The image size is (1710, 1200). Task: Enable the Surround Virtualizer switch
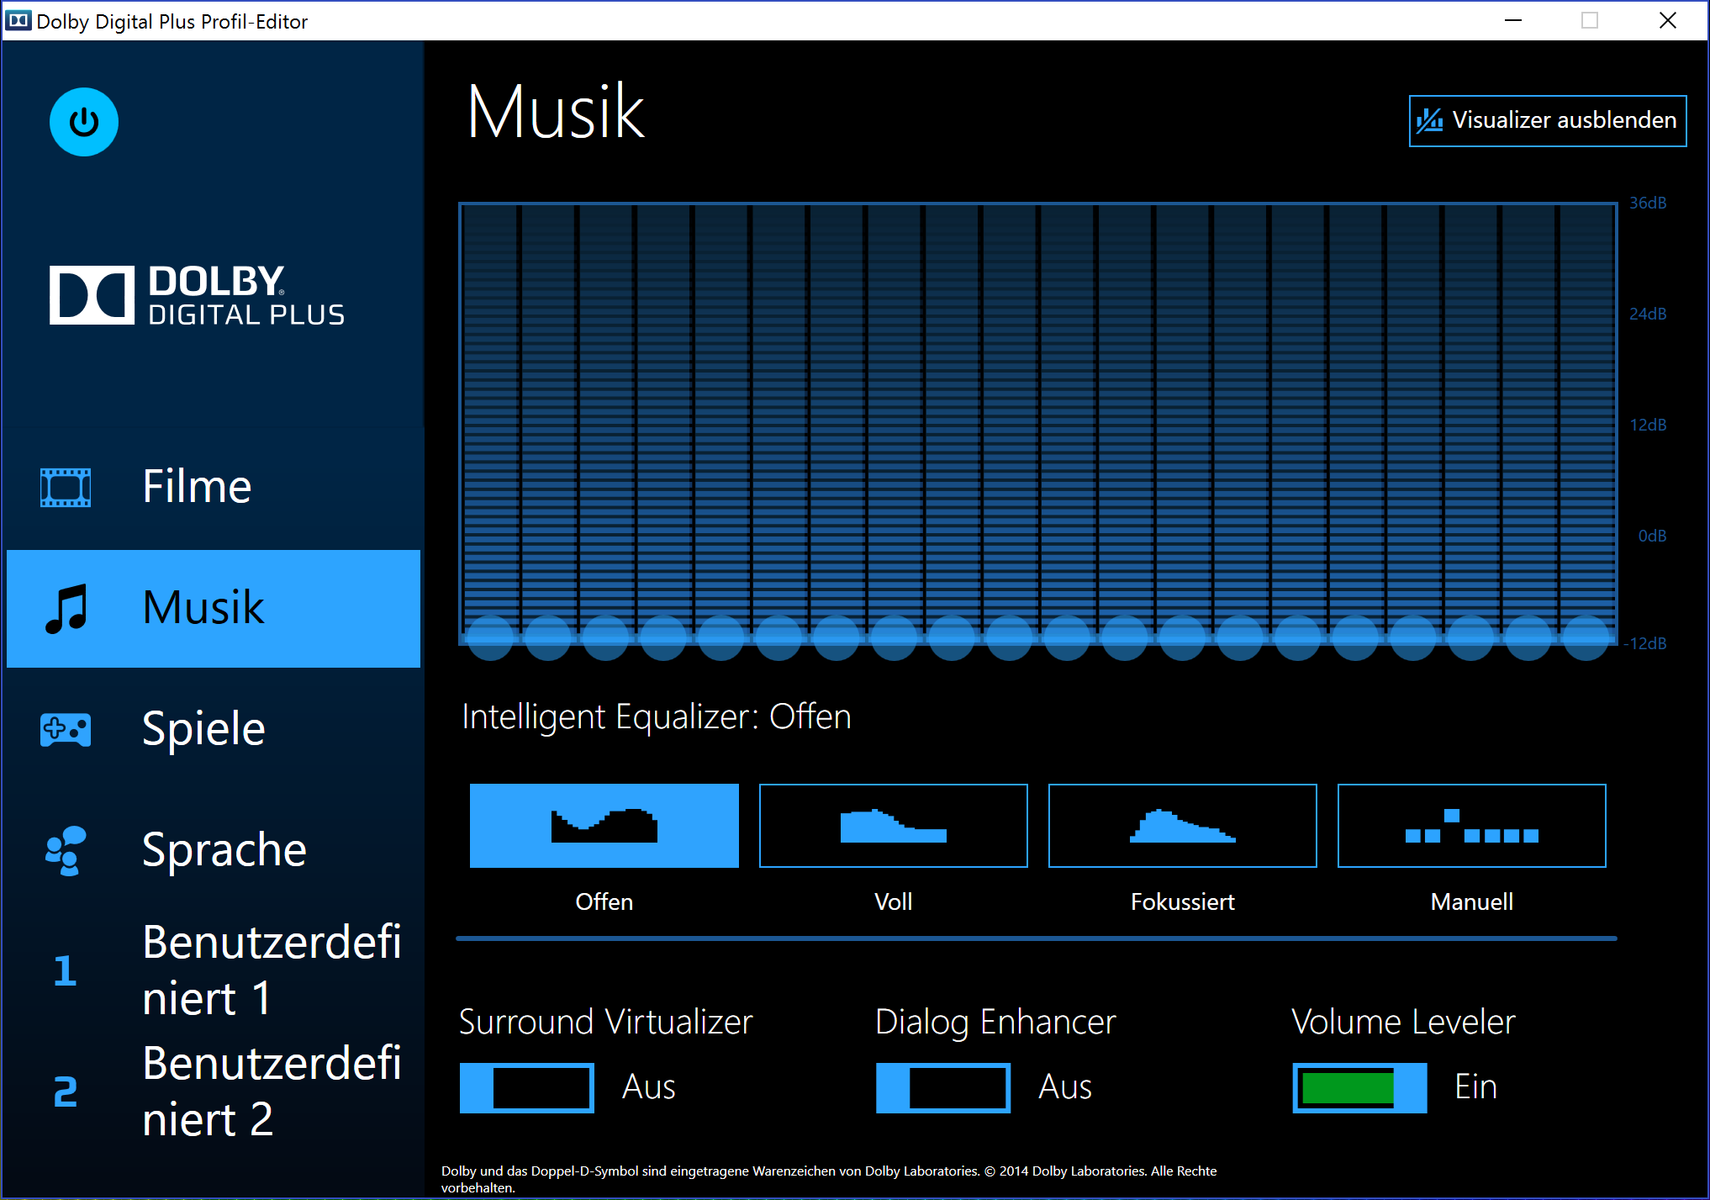pyautogui.click(x=527, y=1088)
